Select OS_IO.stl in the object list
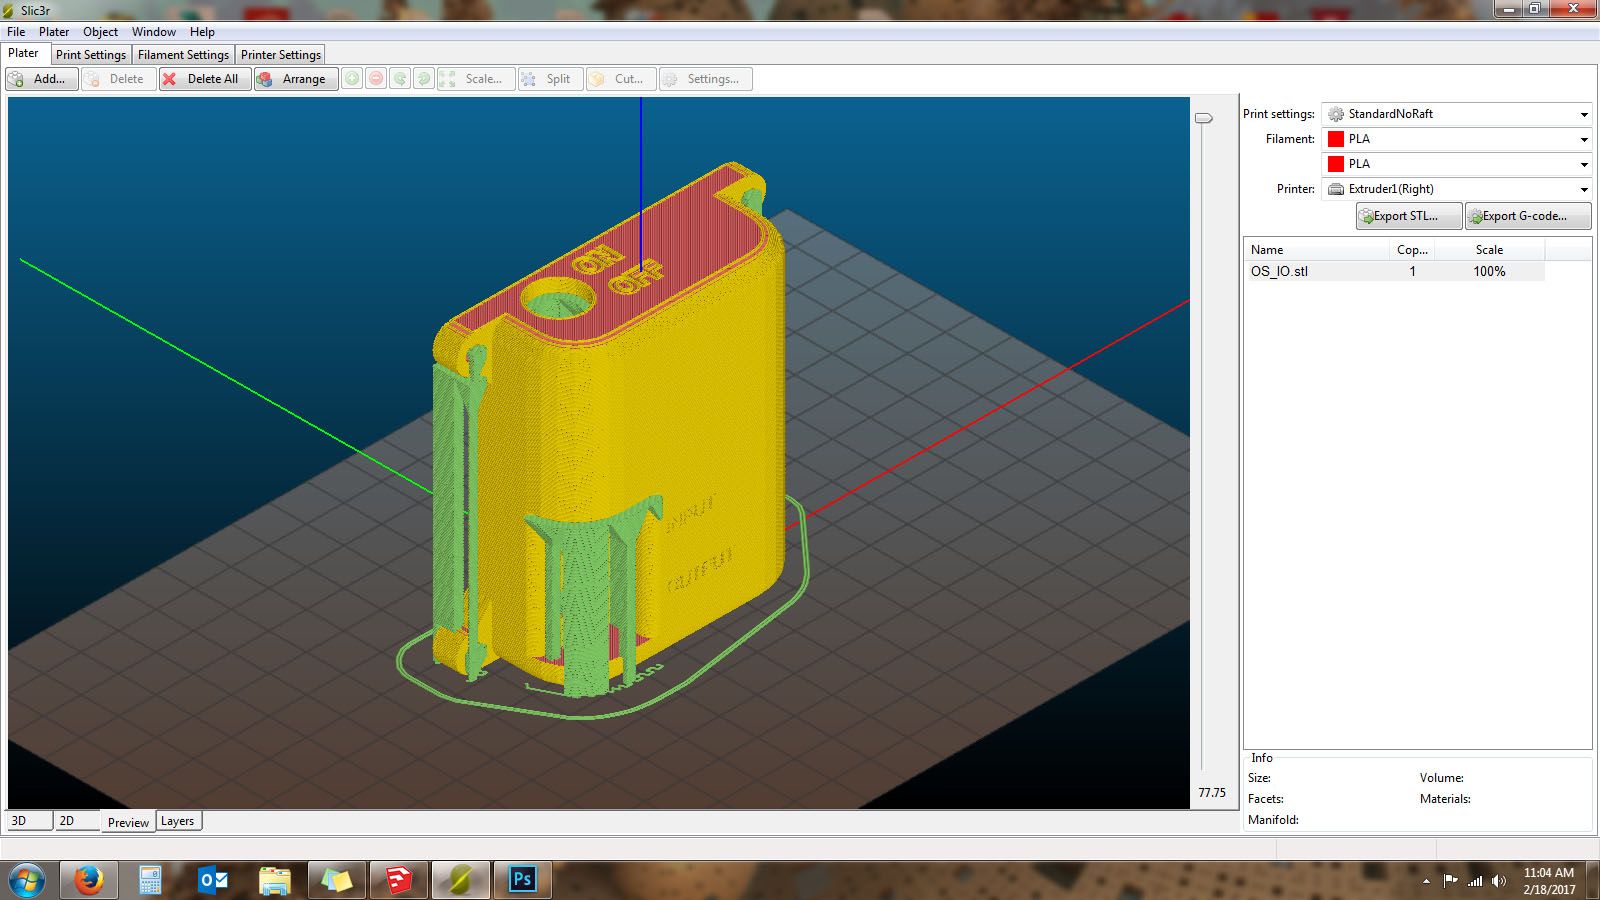Viewport: 1600px width, 900px height. pos(1280,271)
